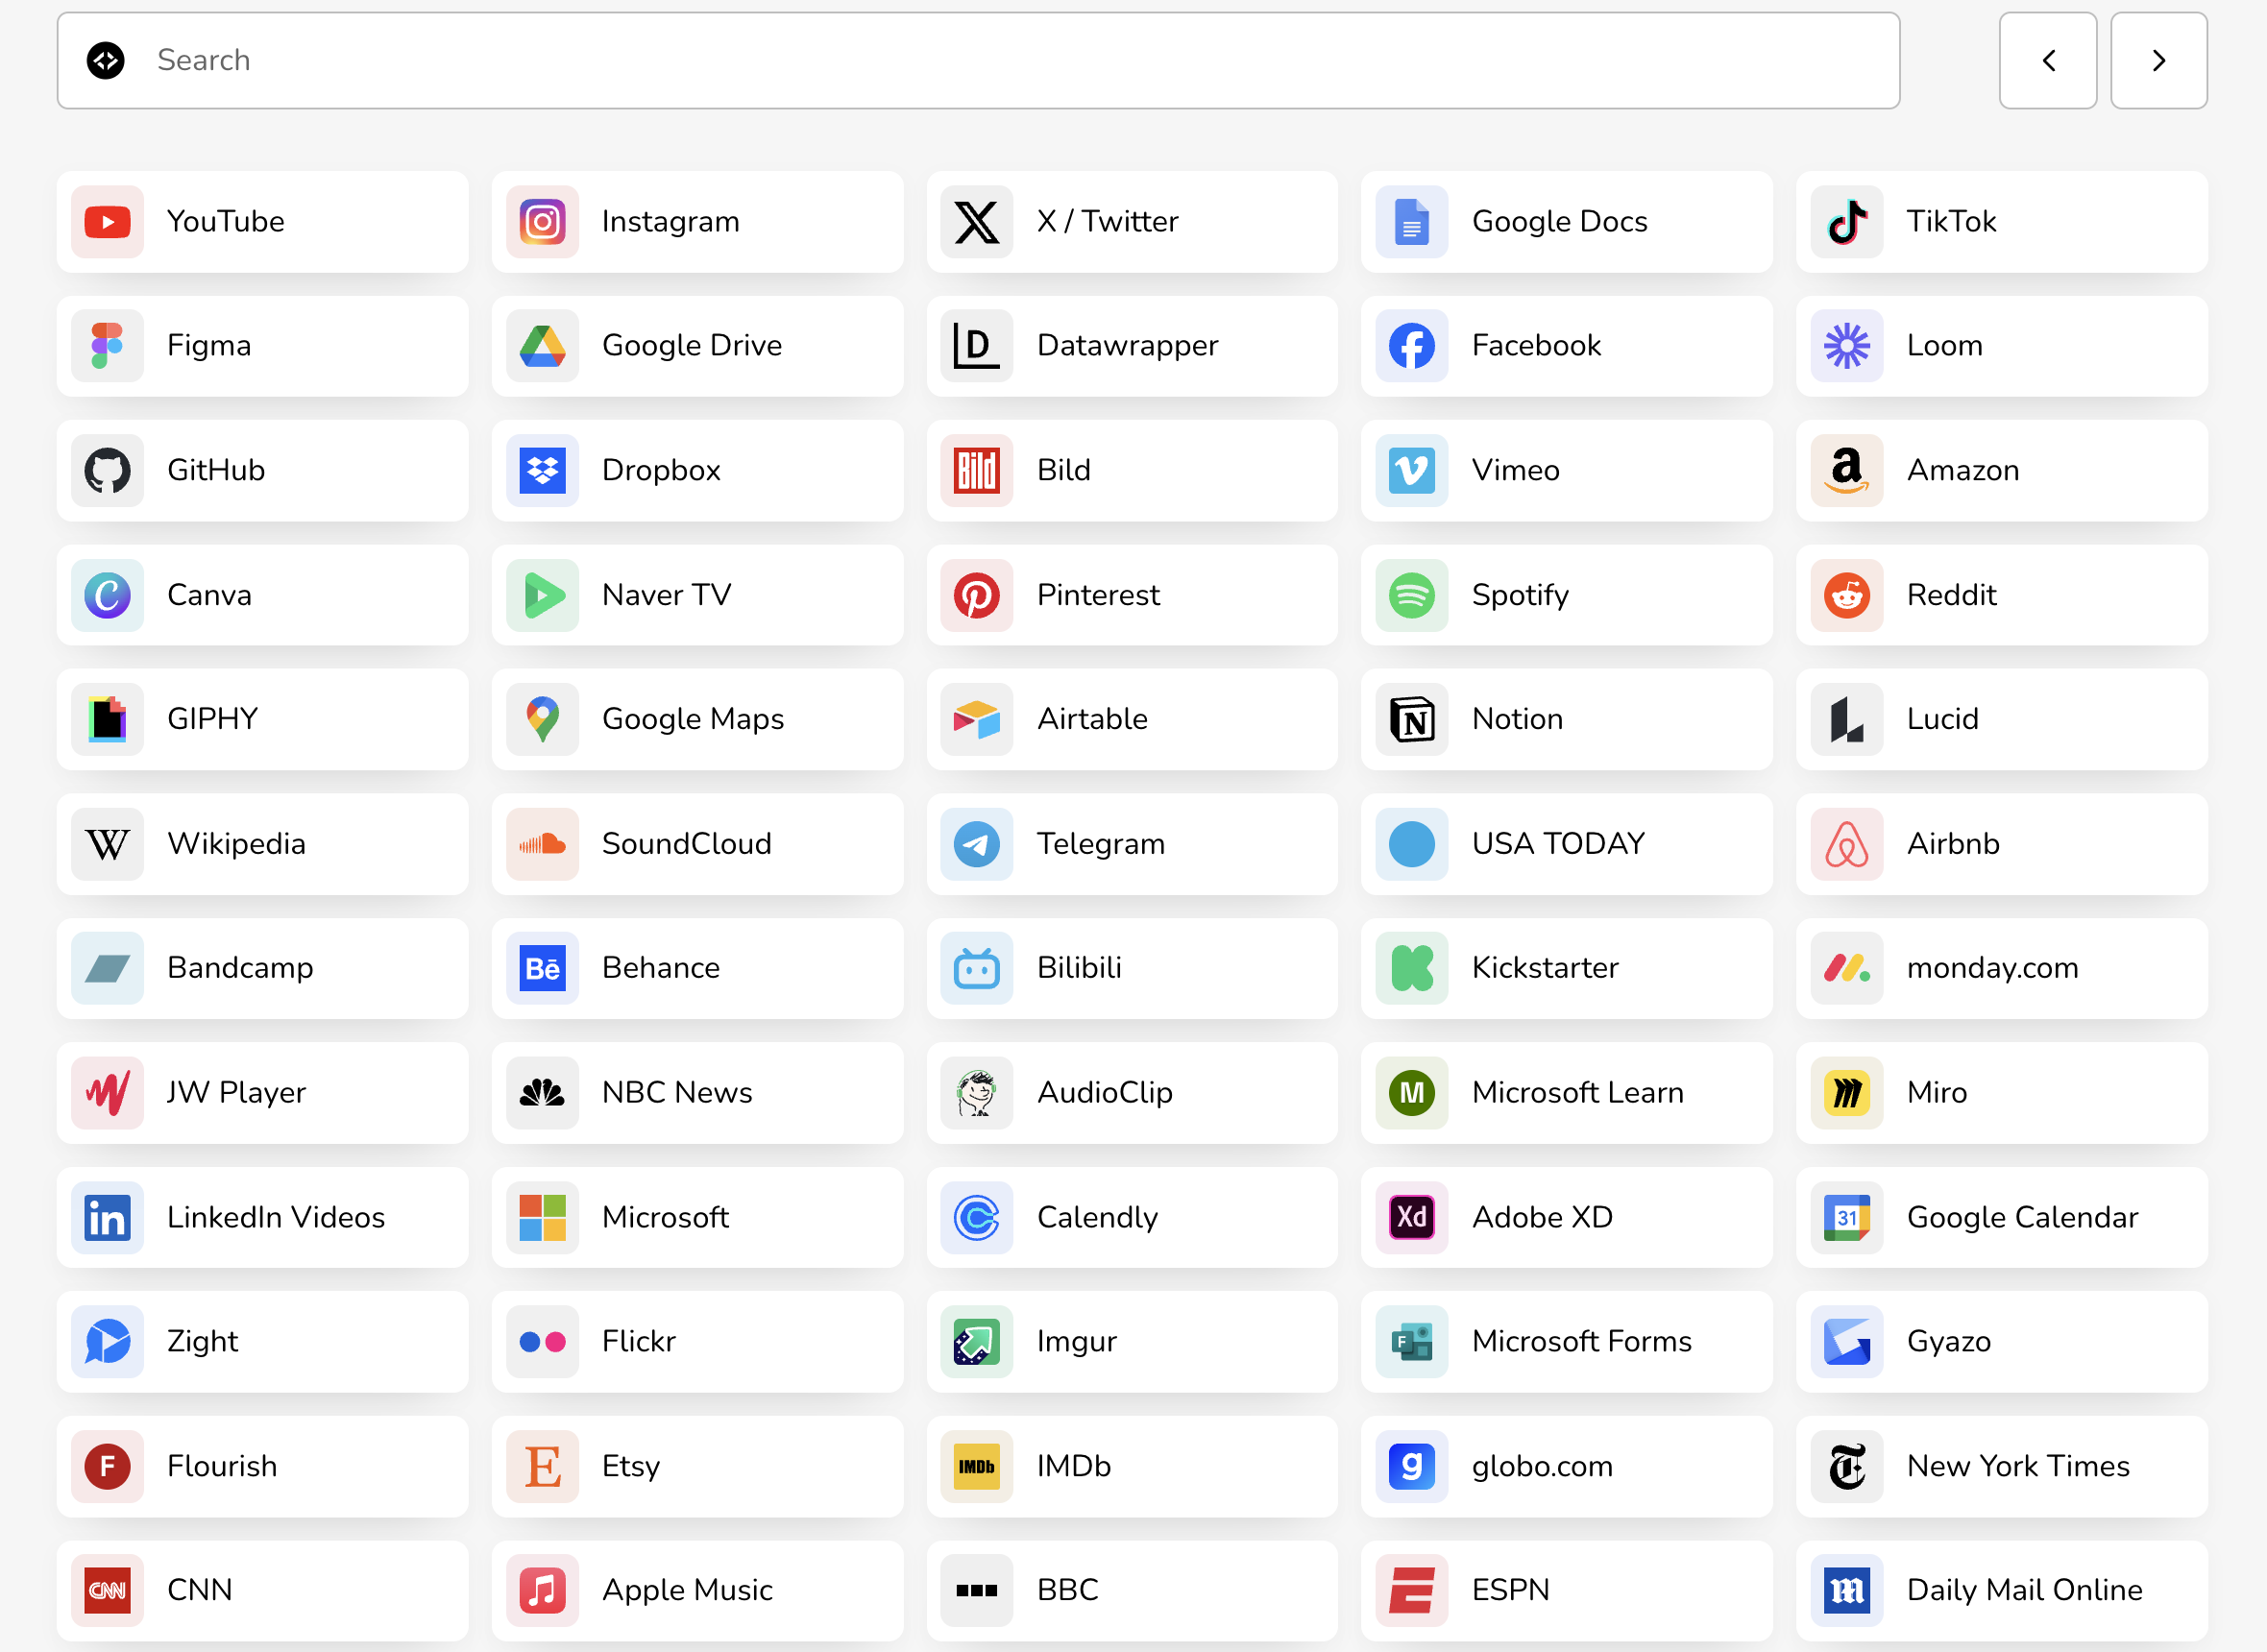This screenshot has height=1652, width=2267.
Task: Select the GitHub icon
Action: pos(107,470)
